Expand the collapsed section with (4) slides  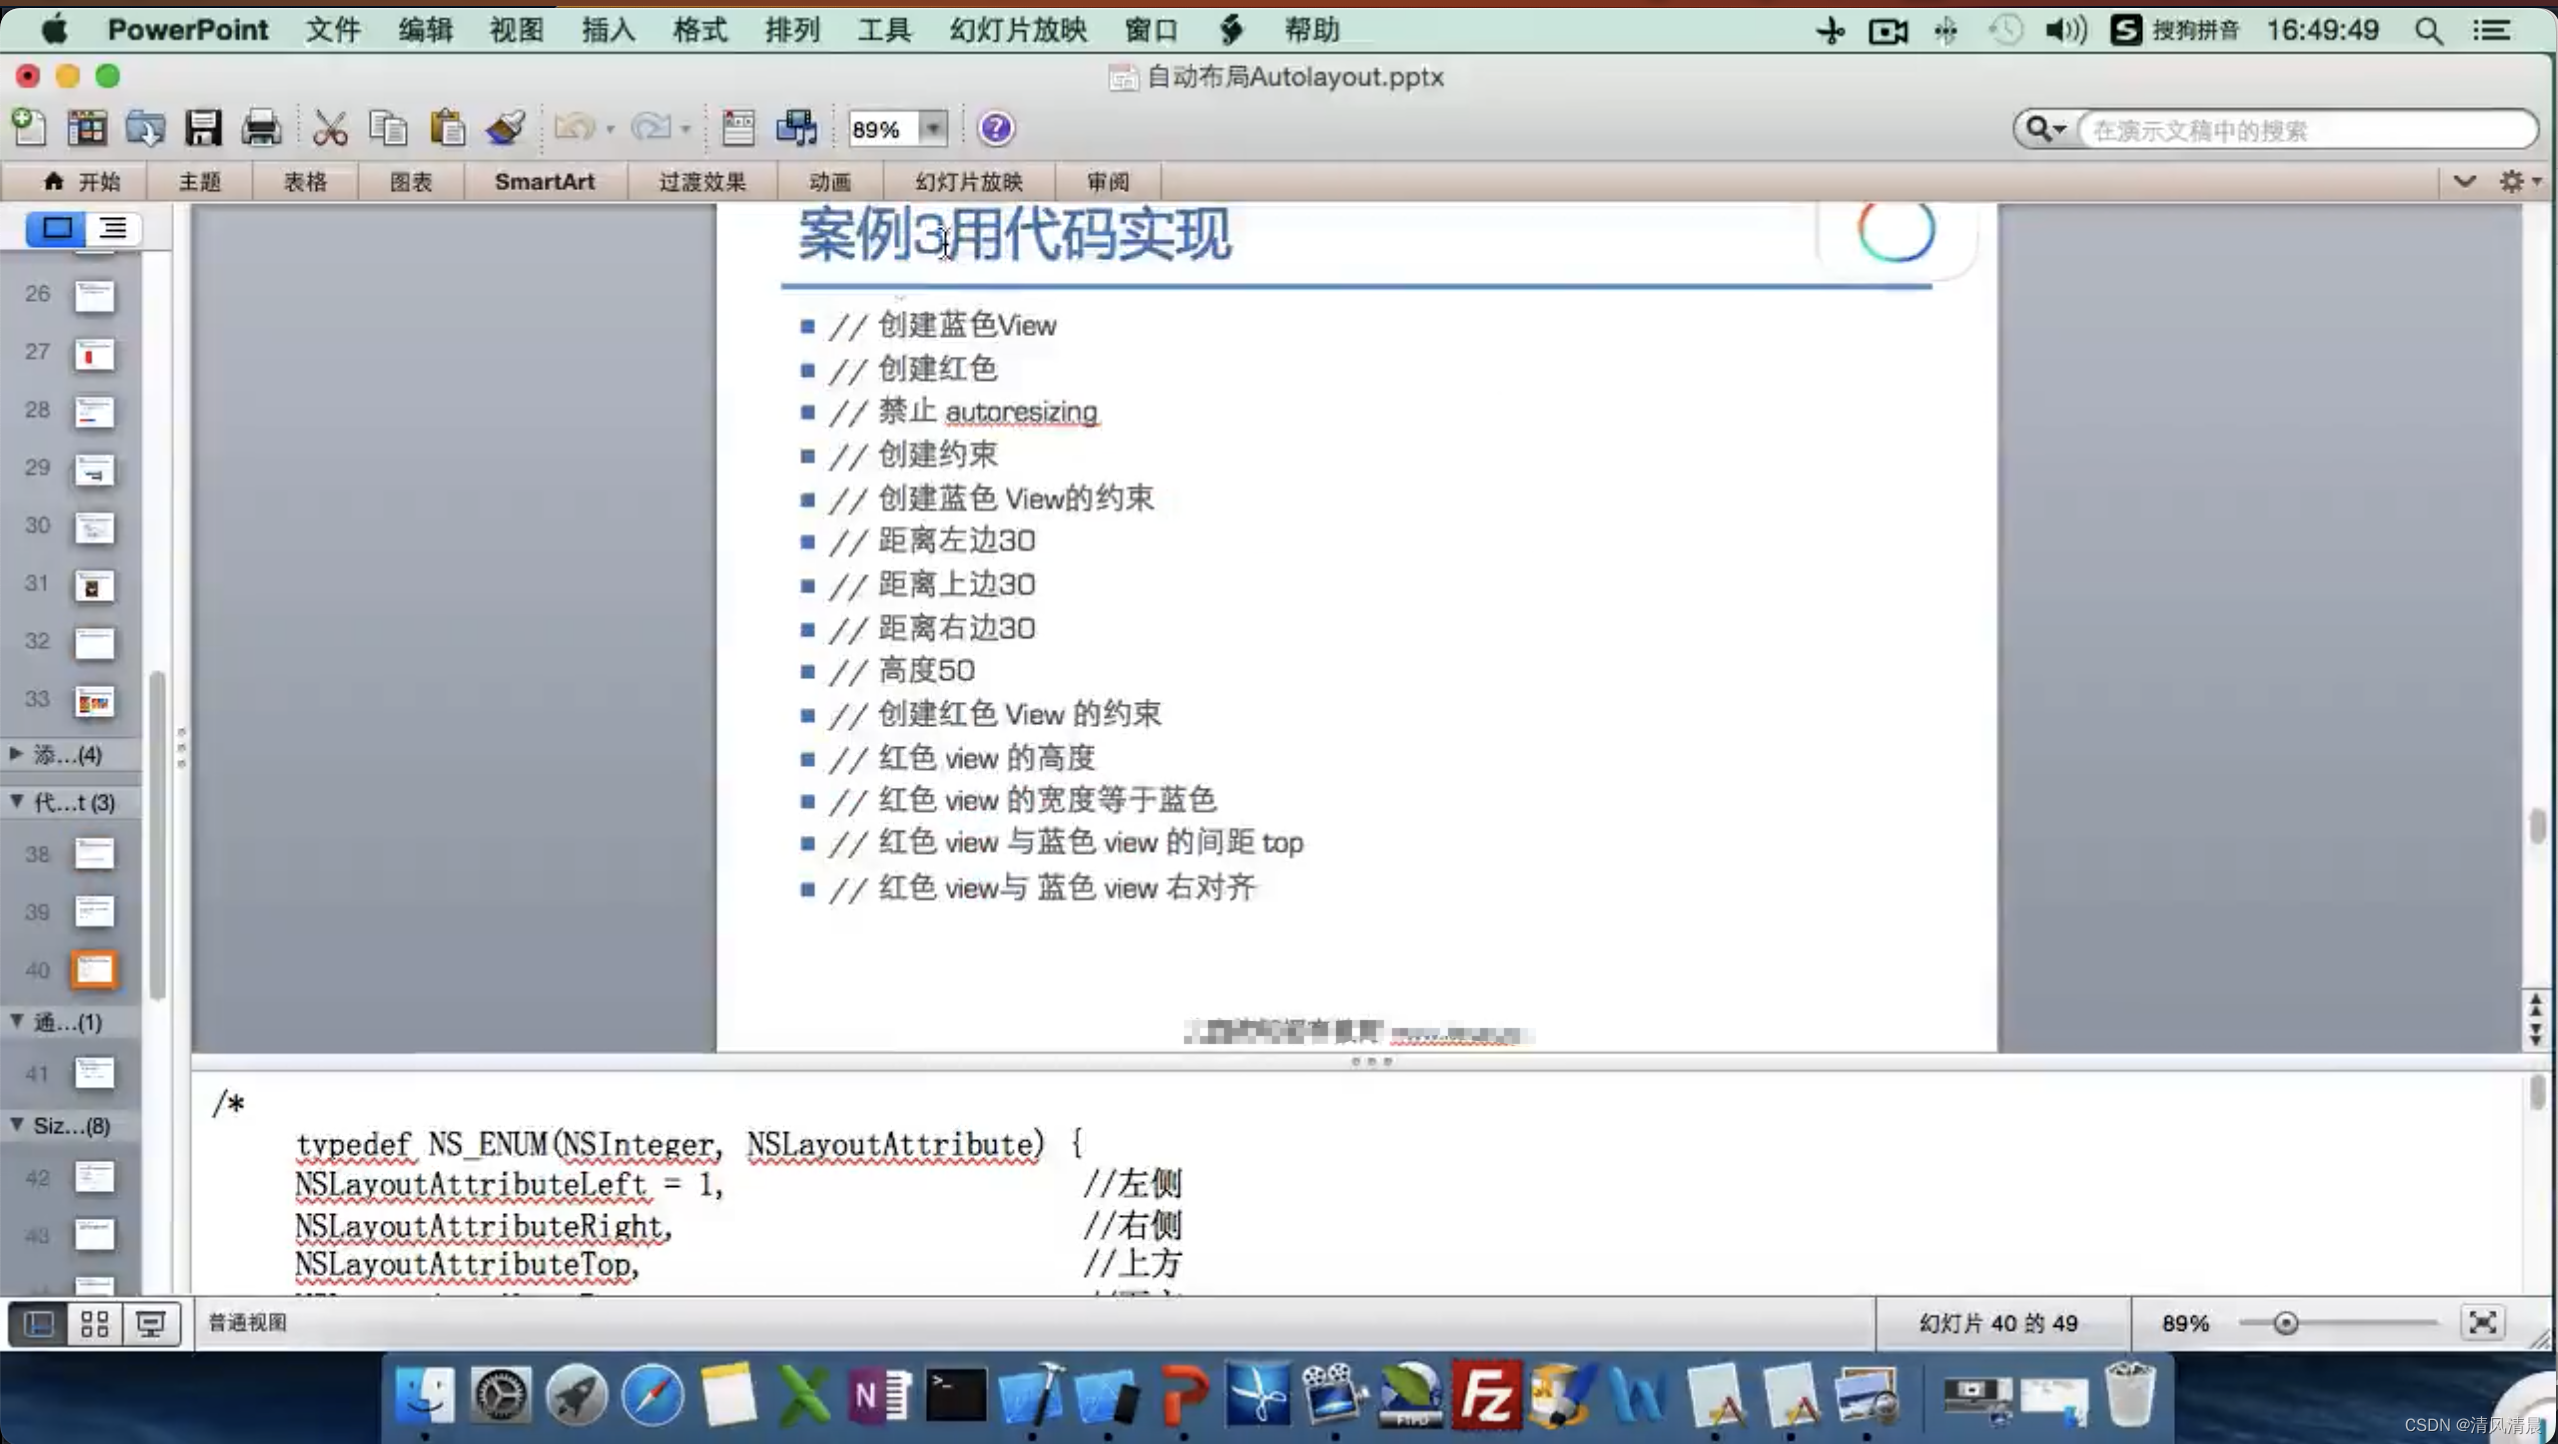16,754
